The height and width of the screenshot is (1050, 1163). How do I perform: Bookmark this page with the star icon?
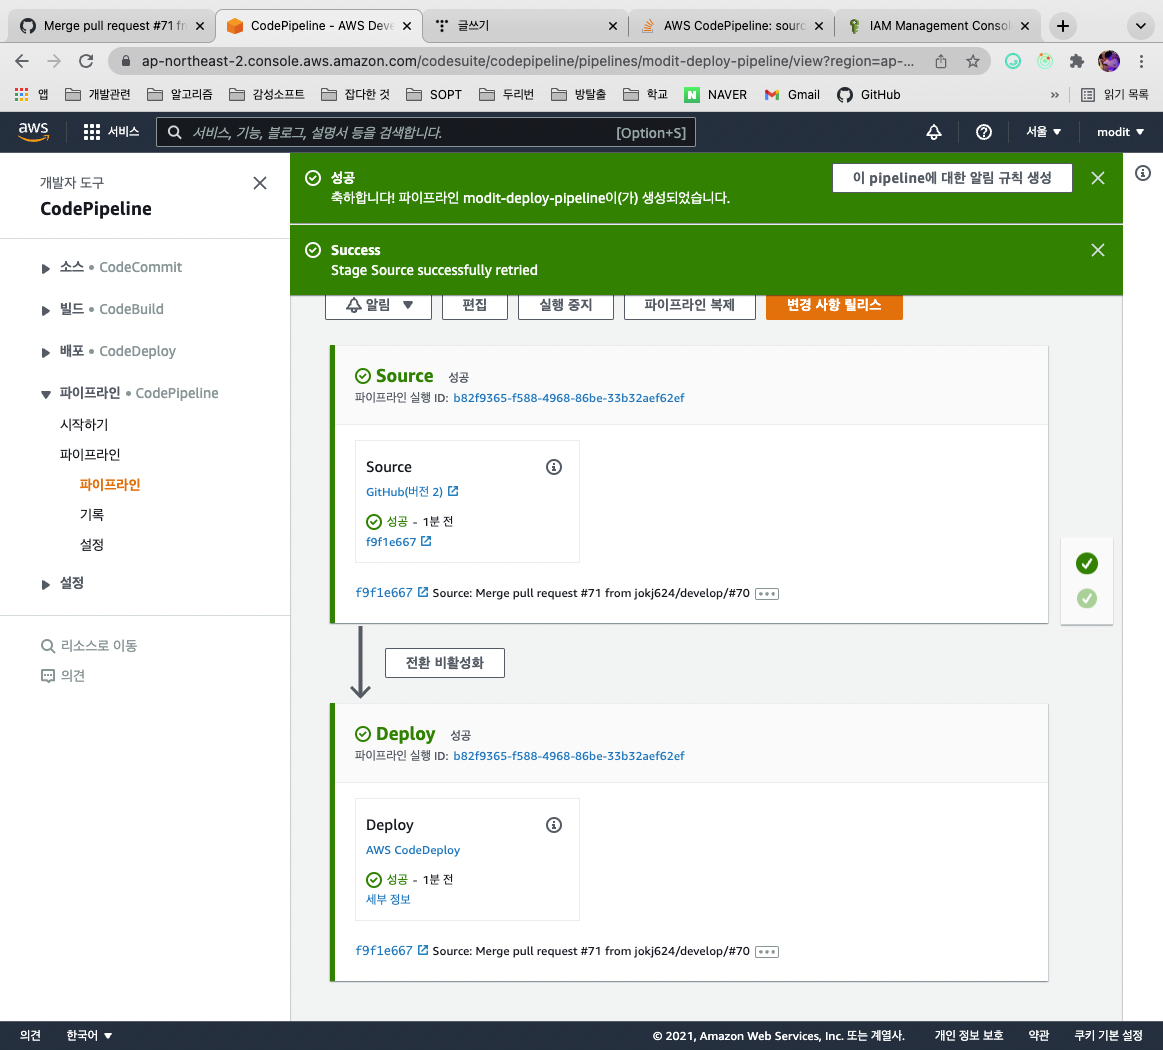(972, 62)
